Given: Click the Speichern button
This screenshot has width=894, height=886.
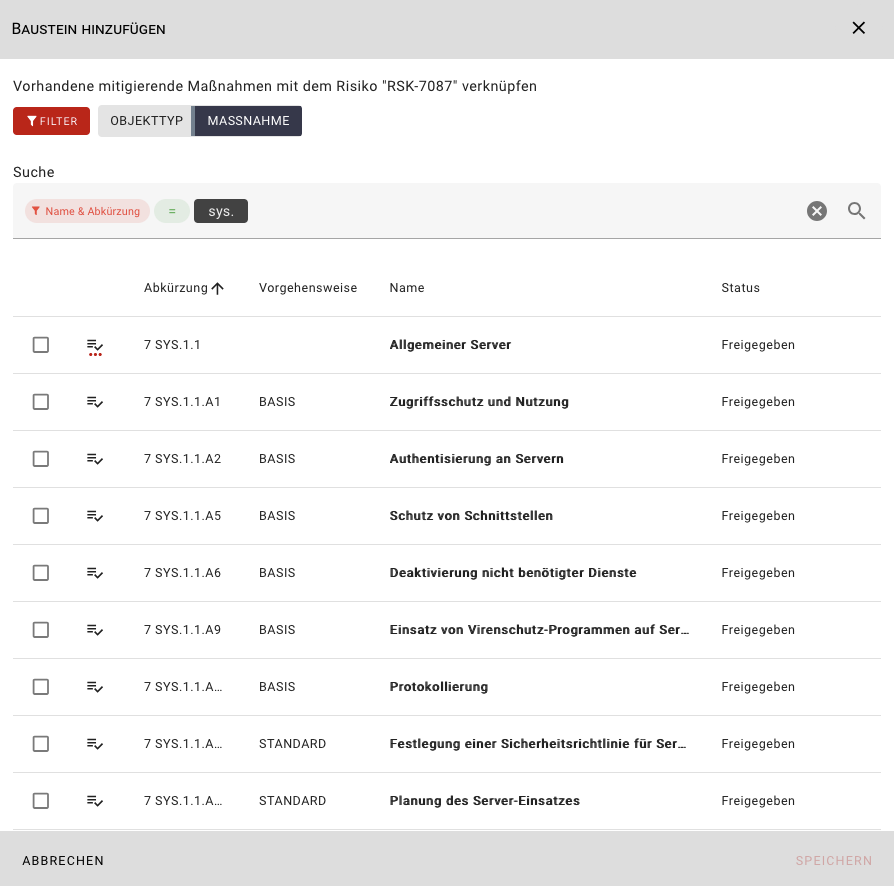Looking at the screenshot, I should coord(833,861).
